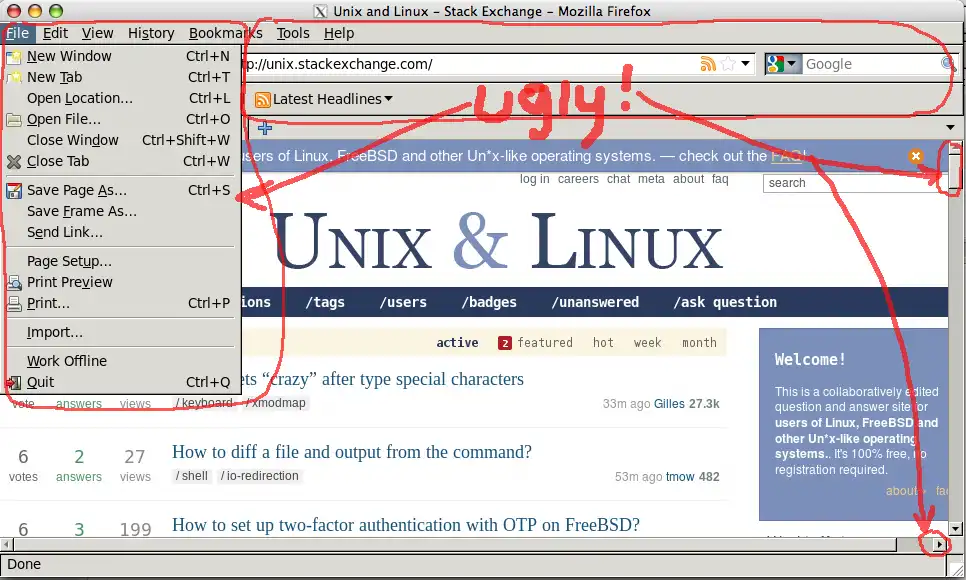The image size is (966, 580).
Task: Open the list all tabs dropdown
Action: click(951, 128)
